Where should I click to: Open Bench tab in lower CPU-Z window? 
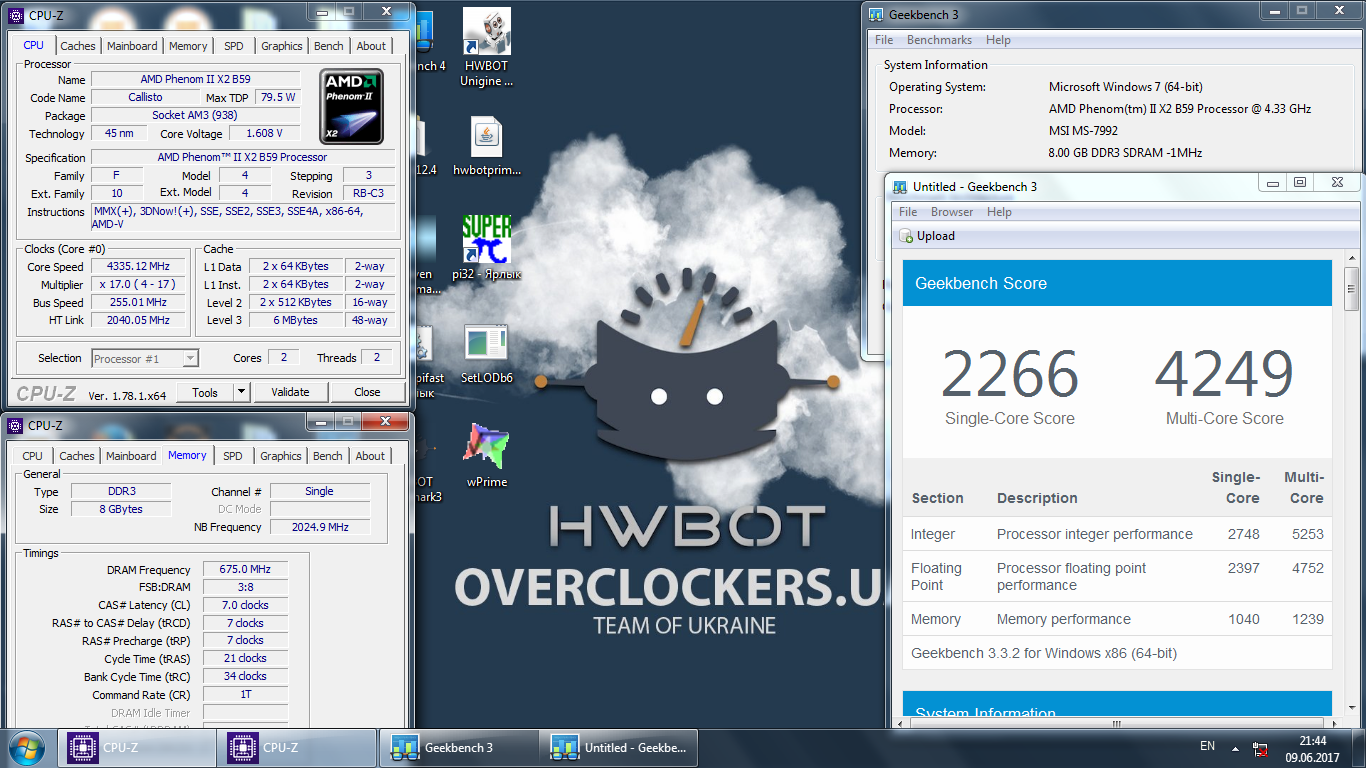[x=328, y=456]
